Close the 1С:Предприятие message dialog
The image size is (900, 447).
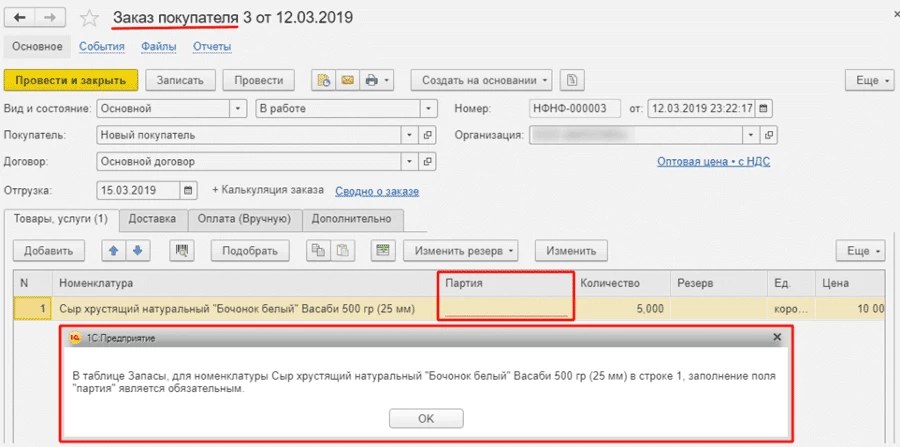tap(777, 338)
